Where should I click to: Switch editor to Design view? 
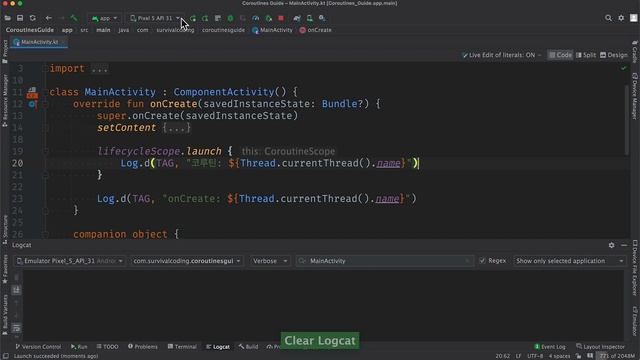pos(614,55)
